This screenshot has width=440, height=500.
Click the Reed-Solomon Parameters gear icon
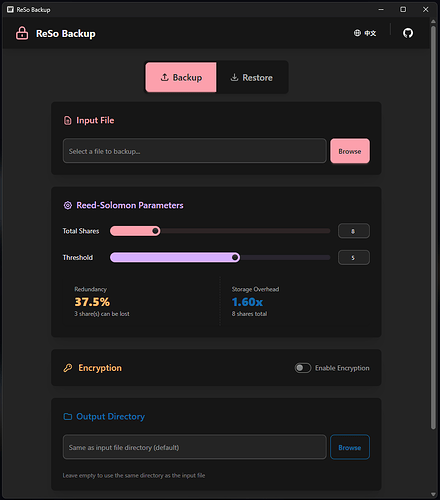[x=68, y=205]
